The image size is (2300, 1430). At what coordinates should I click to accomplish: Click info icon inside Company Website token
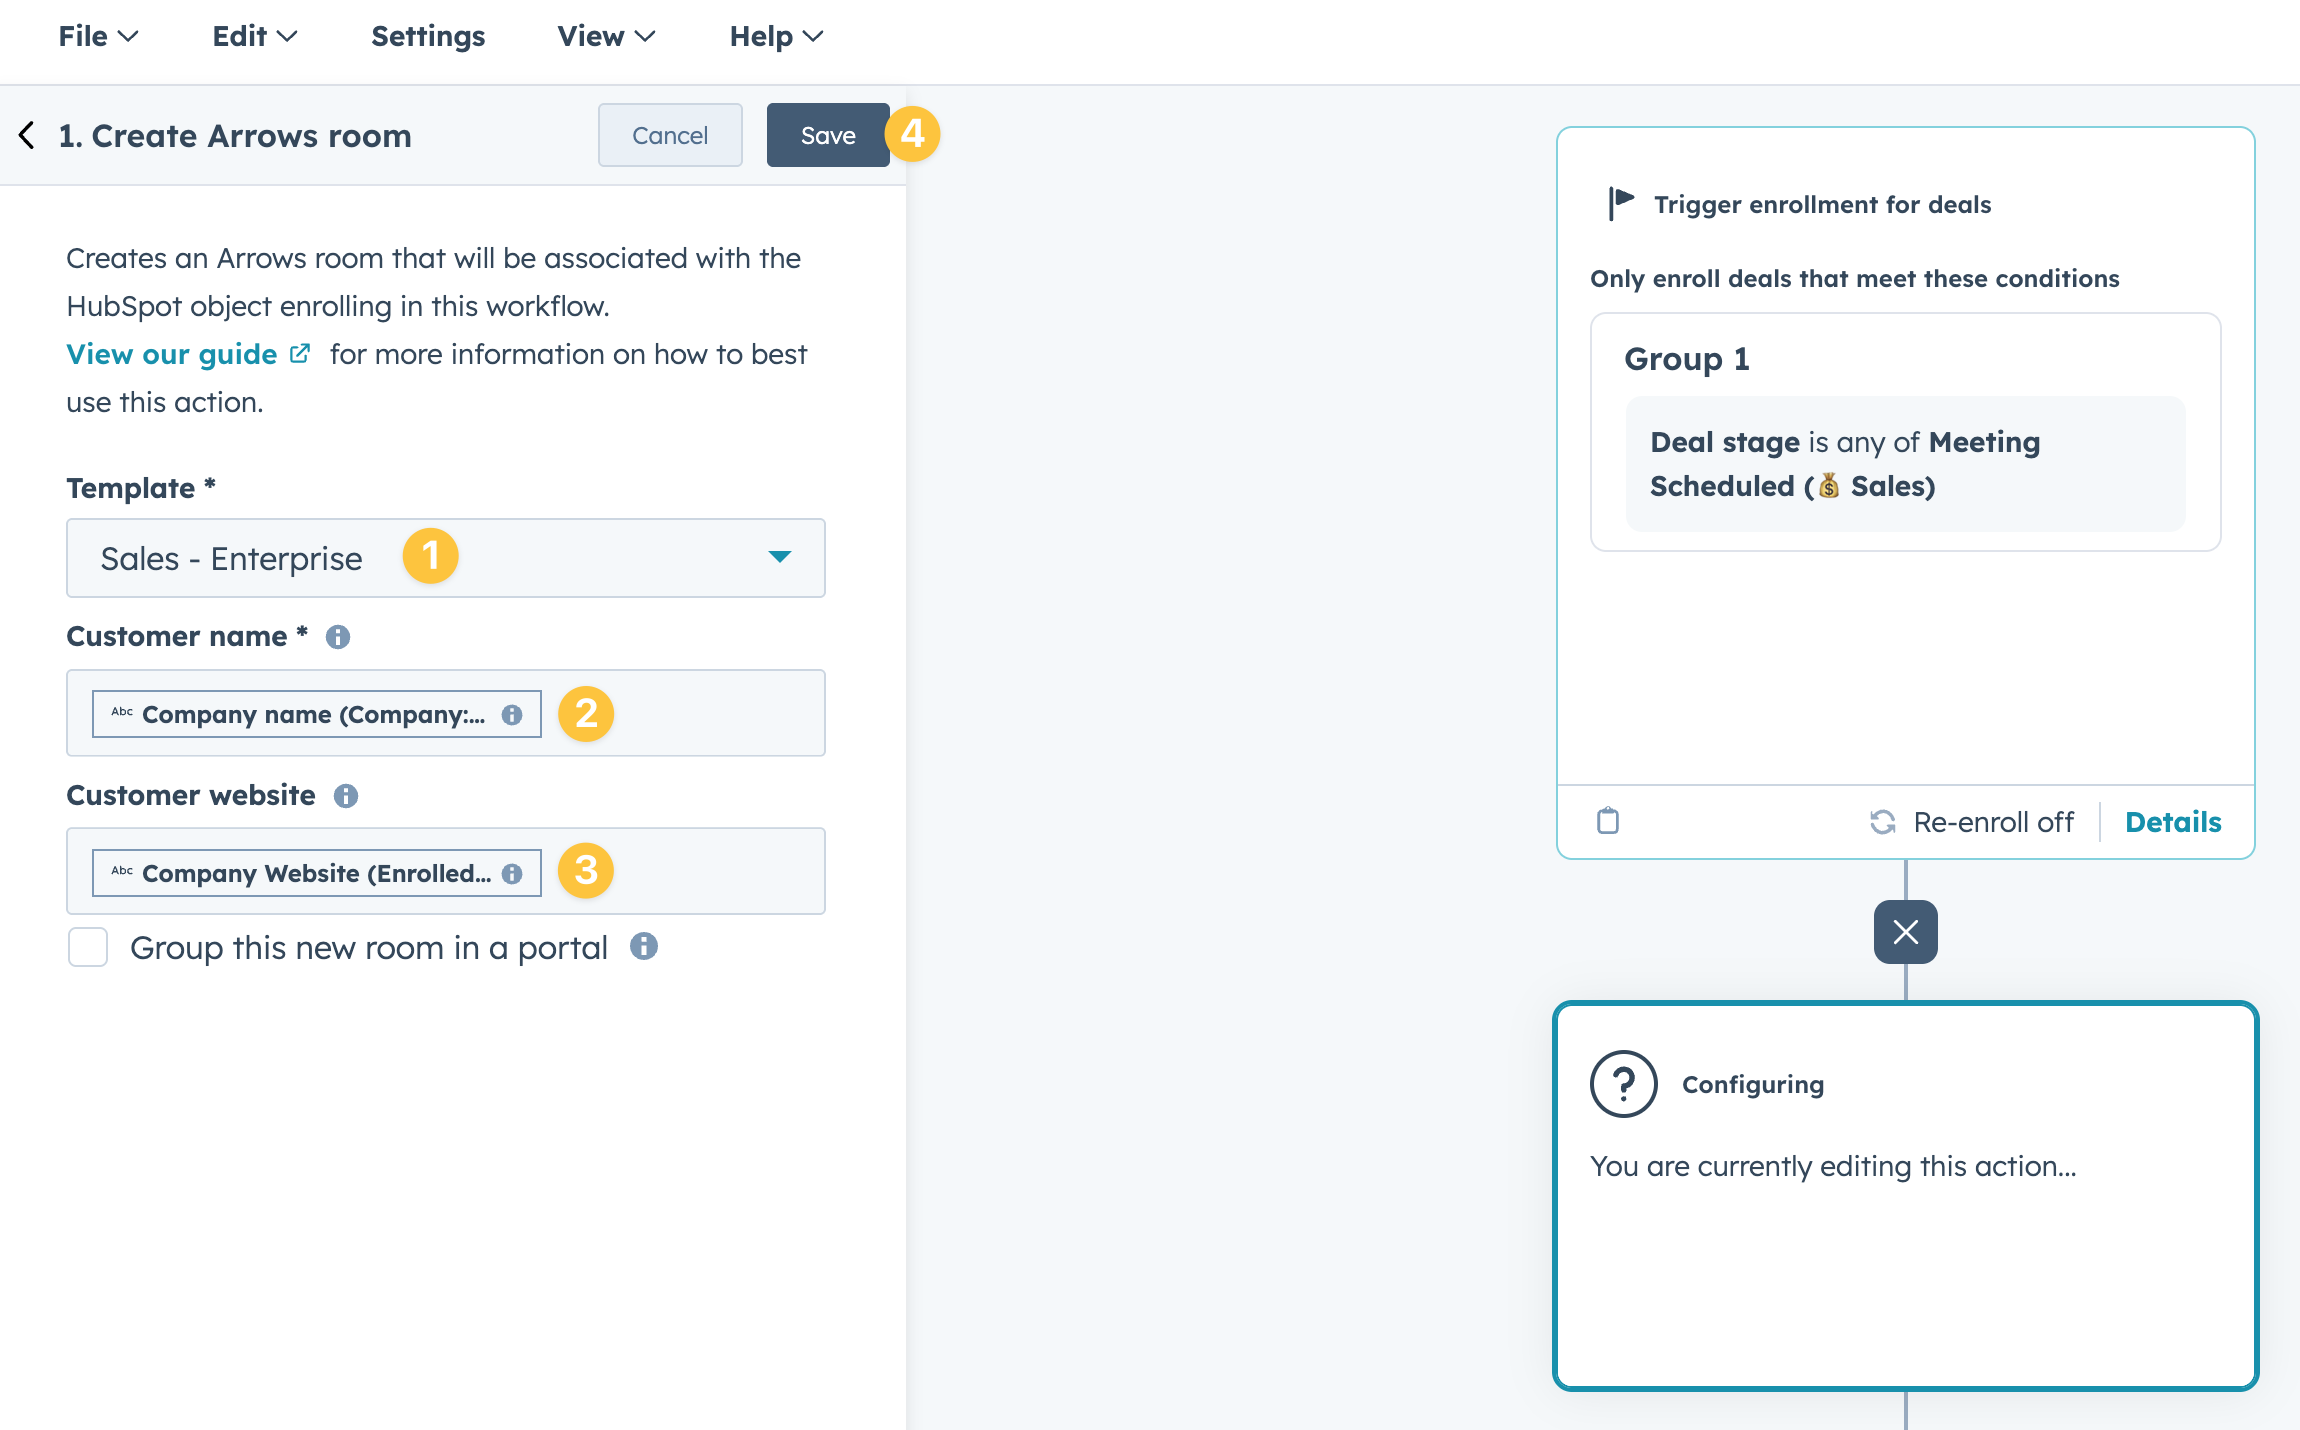(x=512, y=874)
